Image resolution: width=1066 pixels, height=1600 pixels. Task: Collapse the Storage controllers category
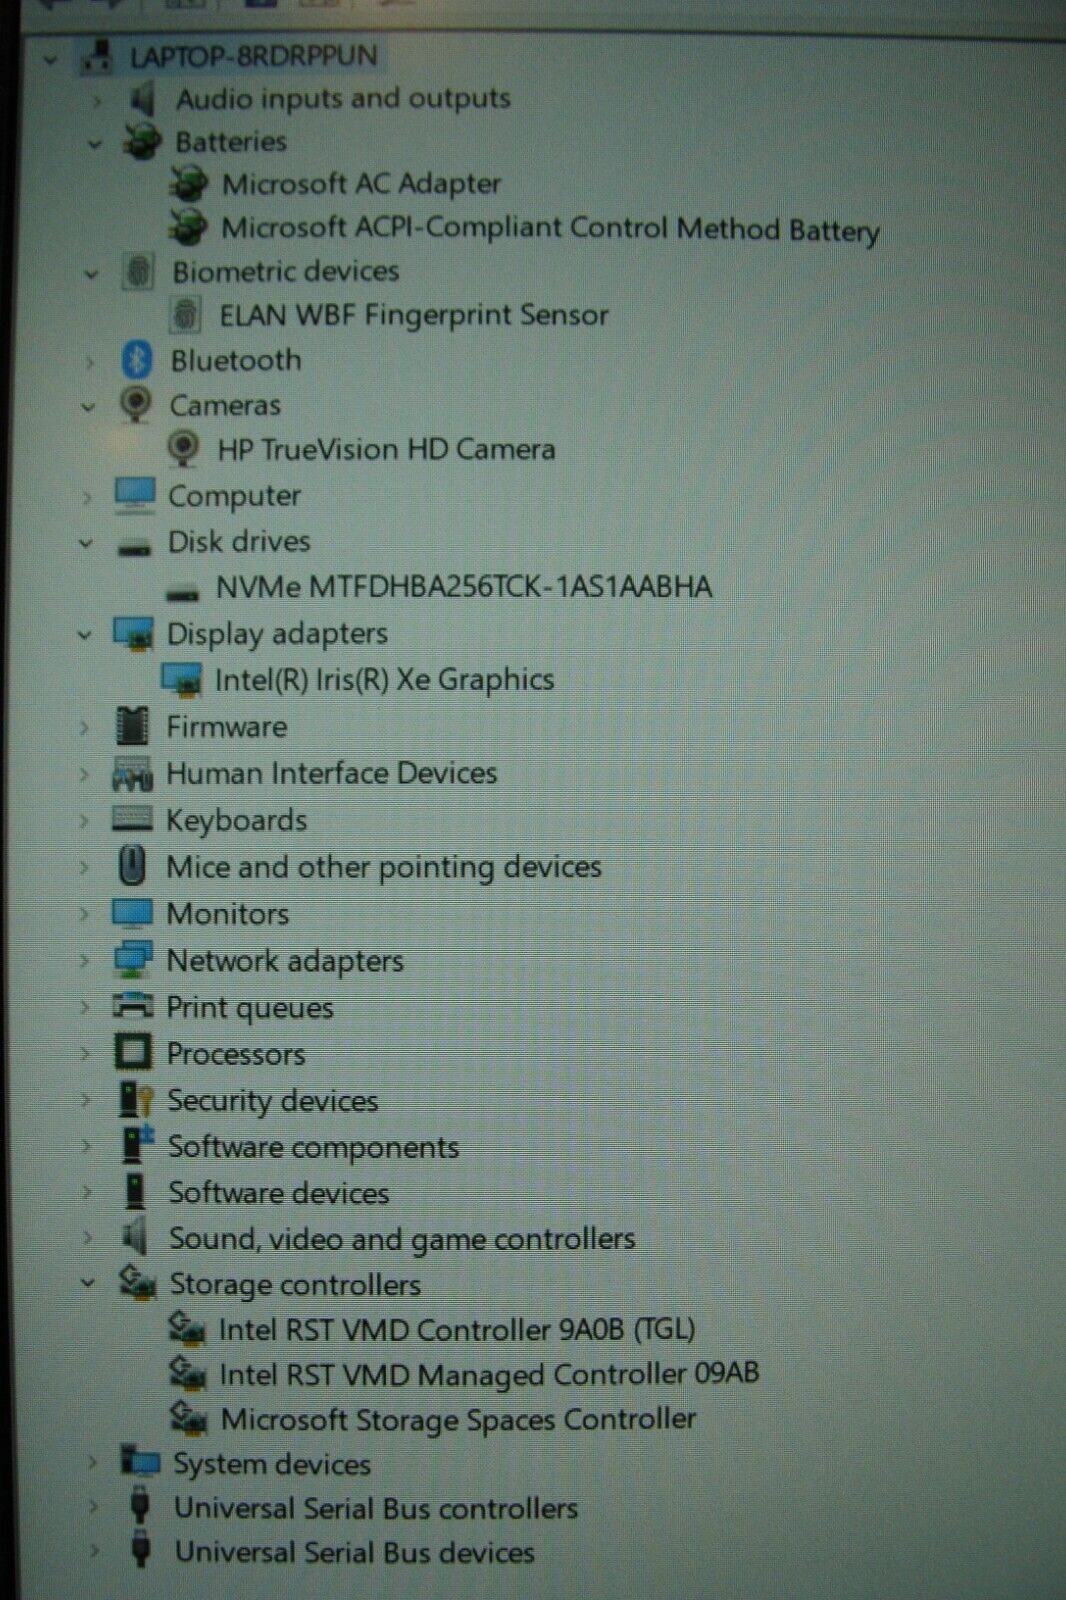(89, 1284)
